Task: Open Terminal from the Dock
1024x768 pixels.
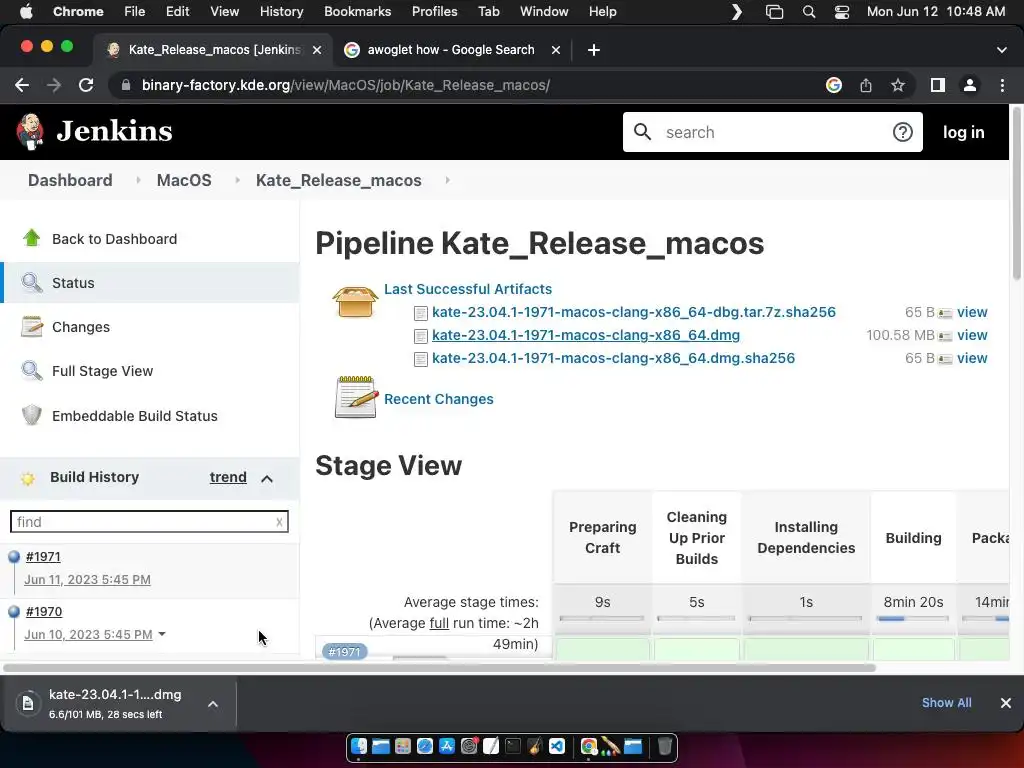Action: [x=513, y=746]
